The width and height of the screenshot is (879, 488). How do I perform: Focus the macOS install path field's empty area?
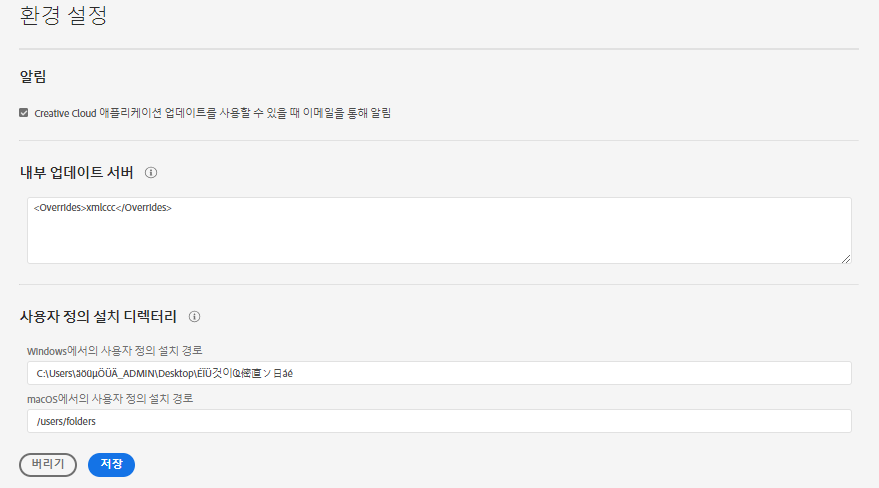tap(500, 421)
